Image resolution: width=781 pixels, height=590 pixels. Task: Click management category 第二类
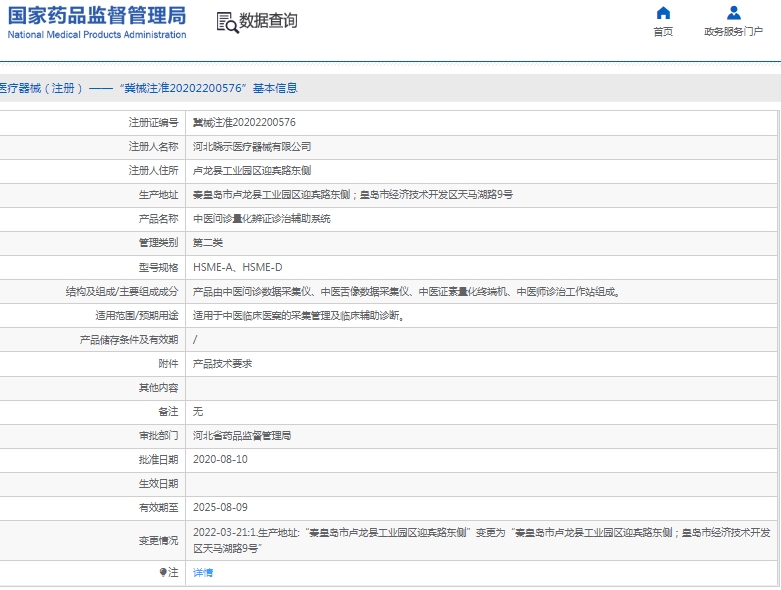tap(208, 242)
